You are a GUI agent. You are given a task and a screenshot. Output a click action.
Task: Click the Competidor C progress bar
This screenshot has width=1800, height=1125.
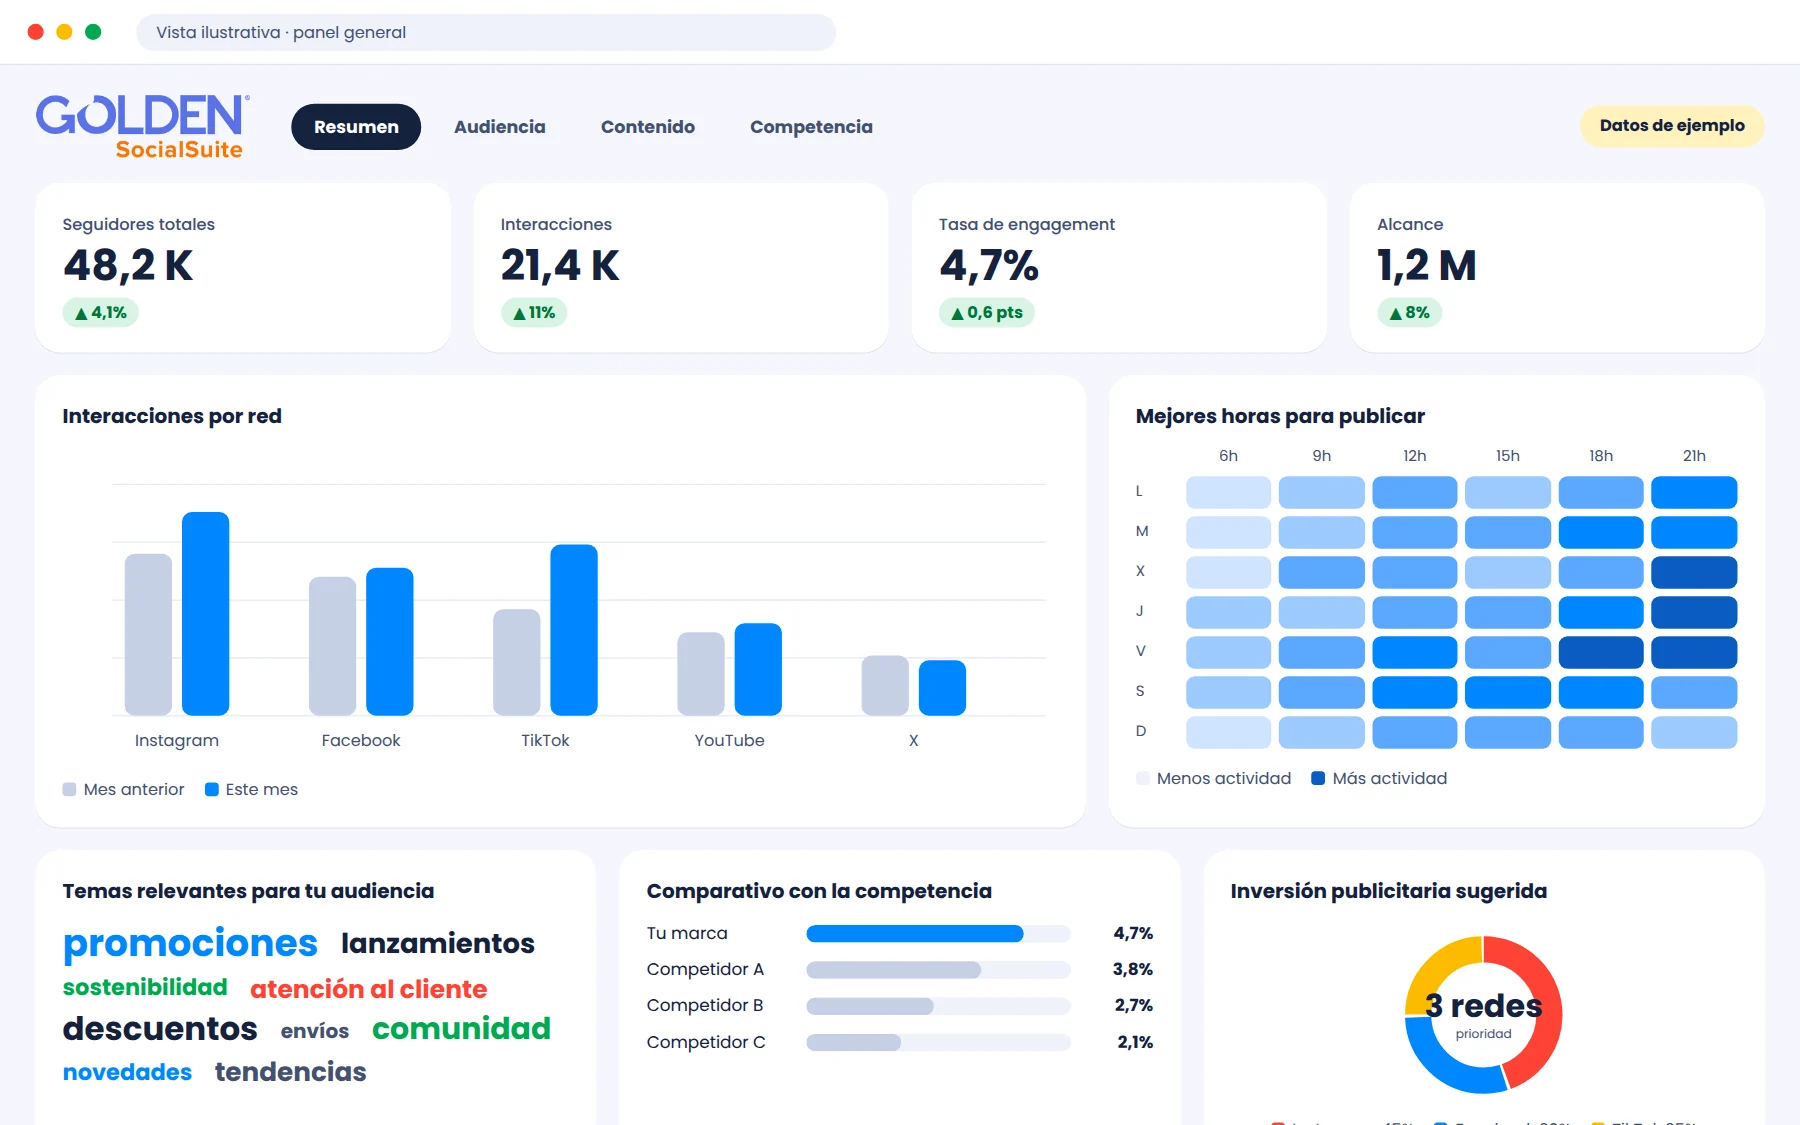[938, 1042]
